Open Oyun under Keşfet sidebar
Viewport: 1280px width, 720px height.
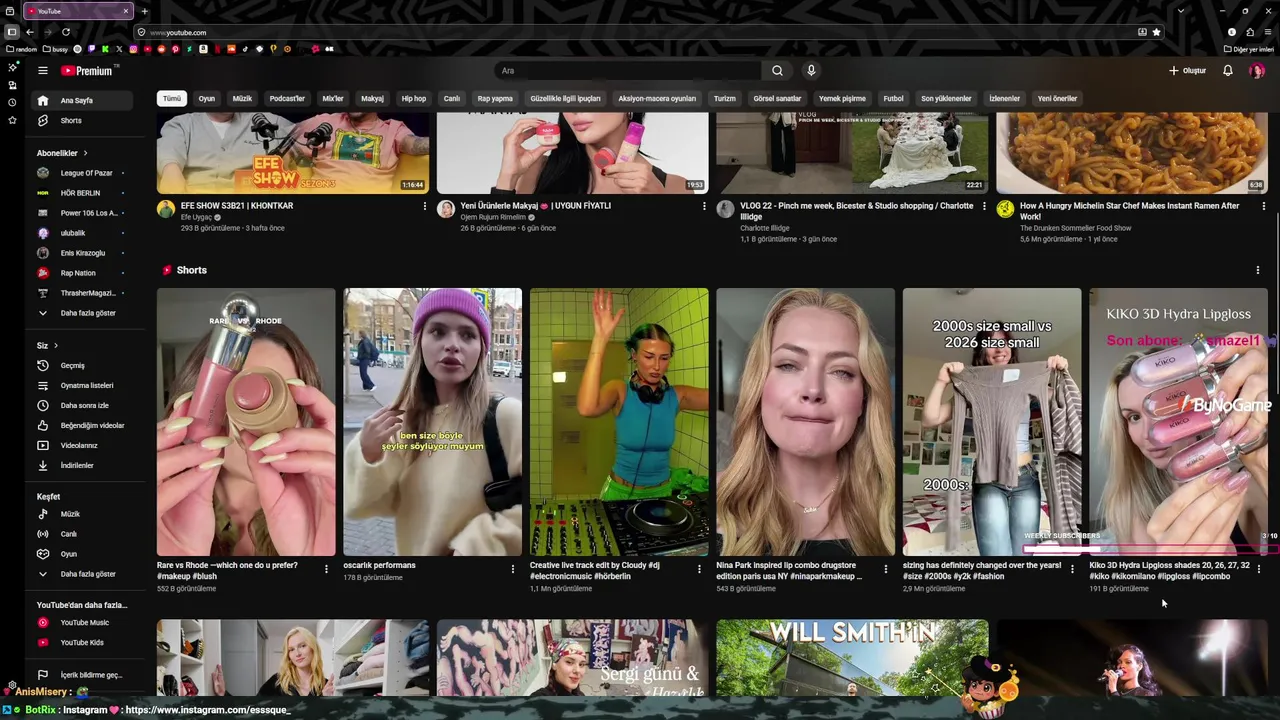(x=84, y=554)
